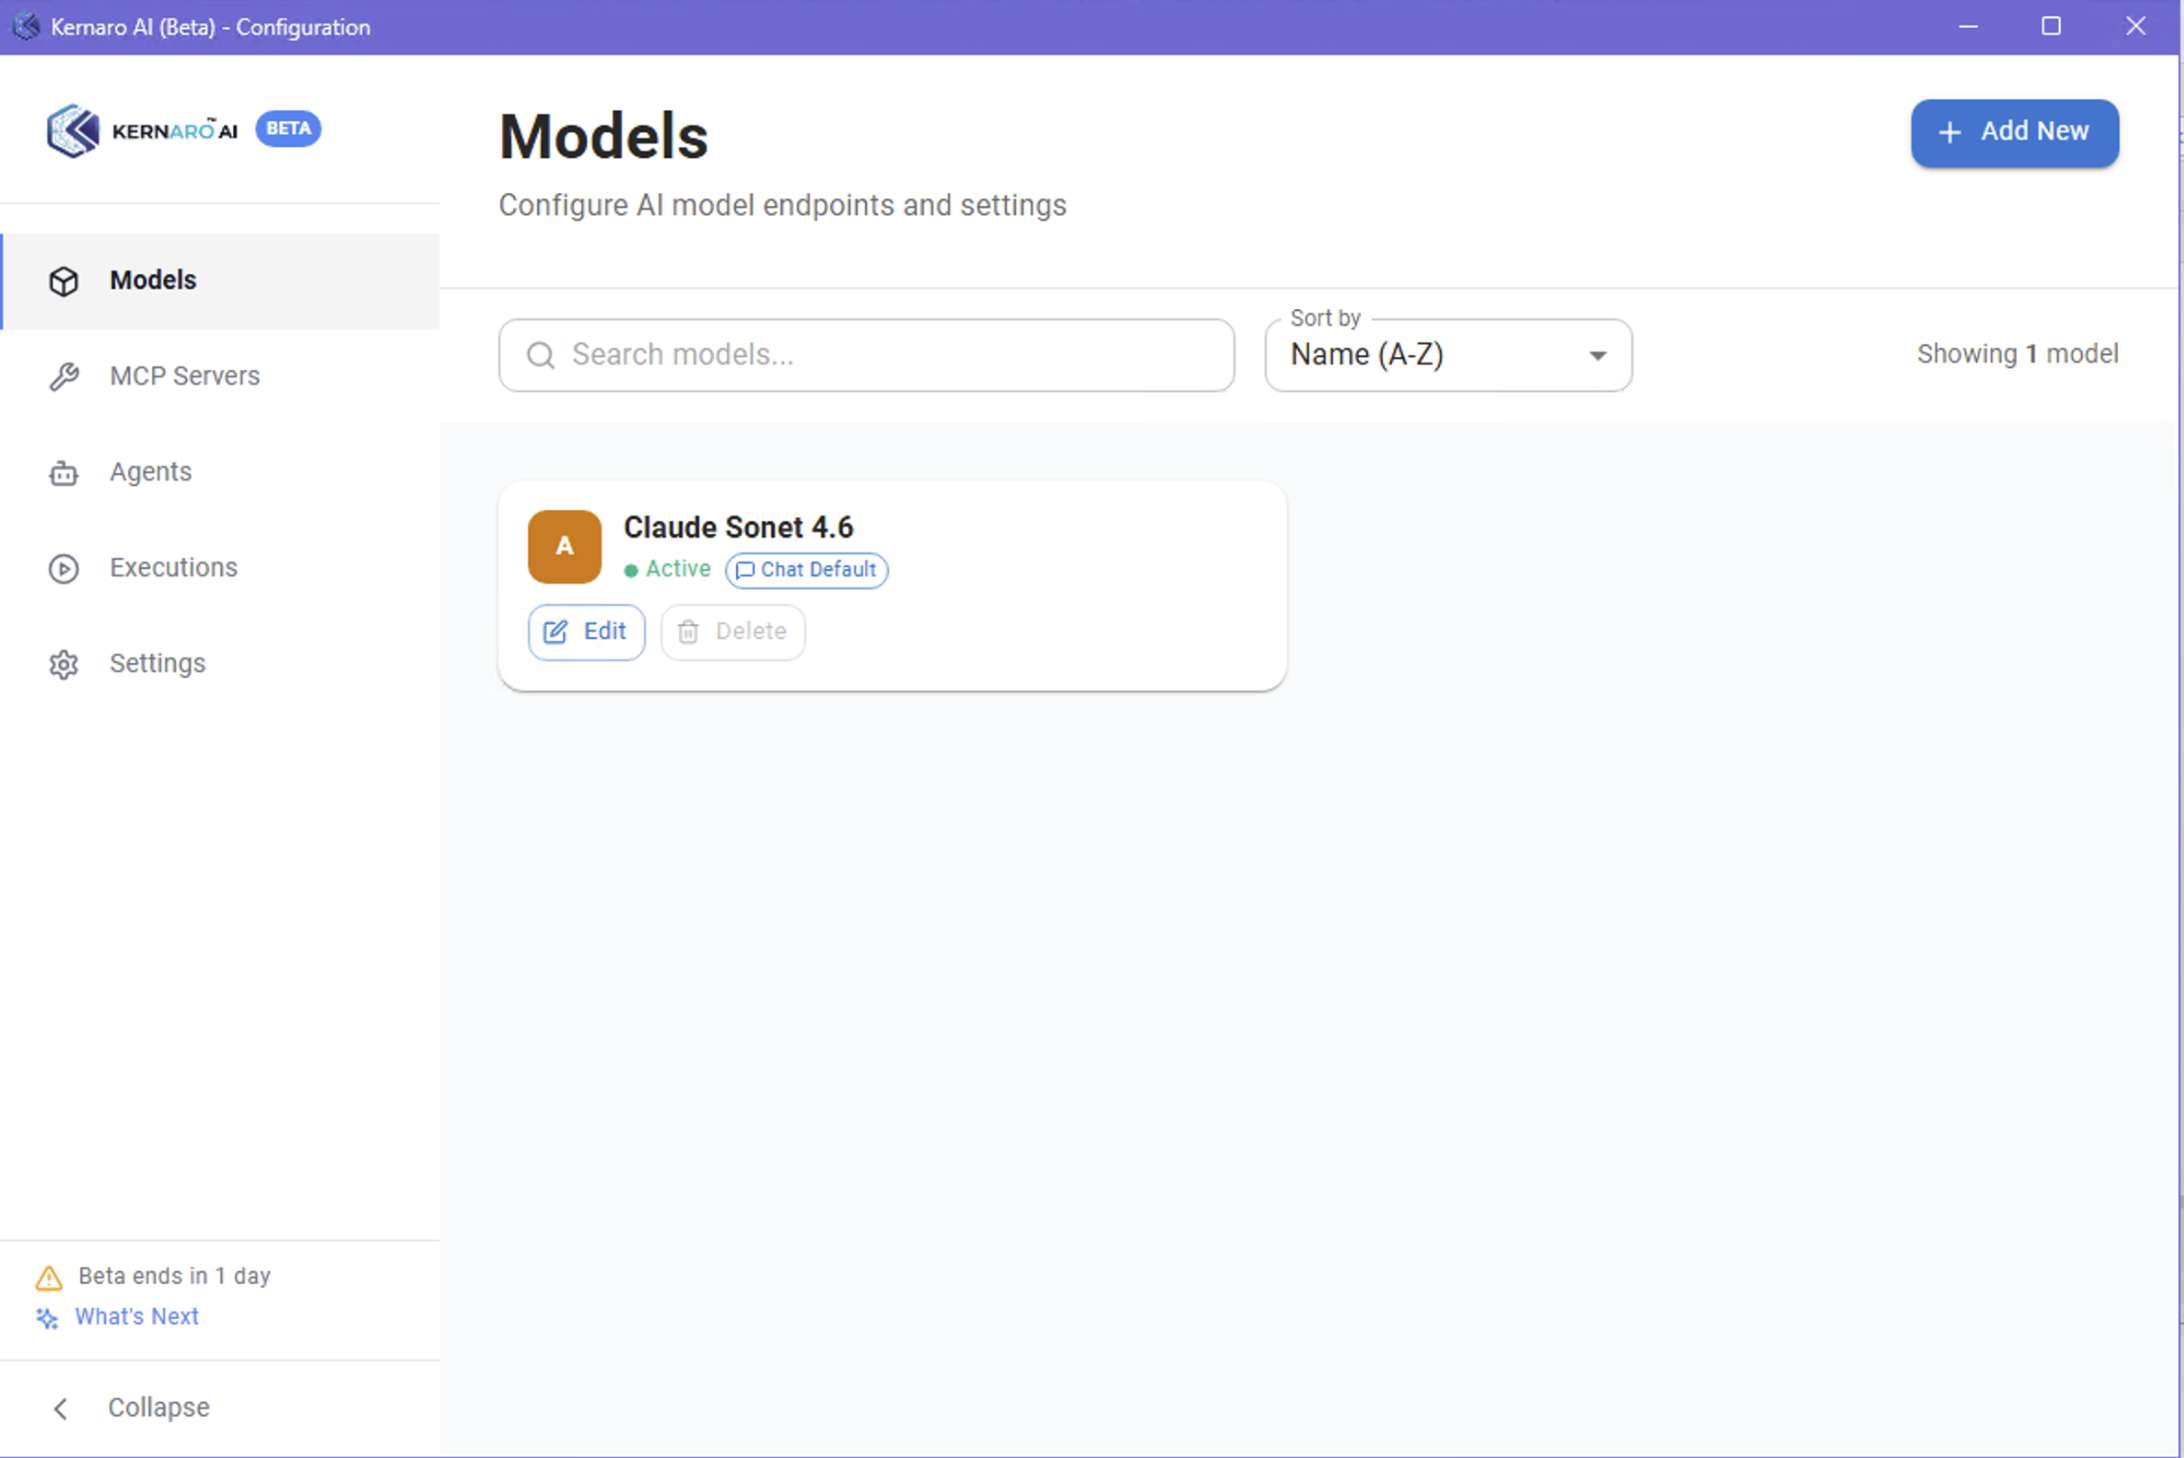Viewport: 2184px width, 1458px height.
Task: Navigate to Agents
Action: tap(220, 472)
